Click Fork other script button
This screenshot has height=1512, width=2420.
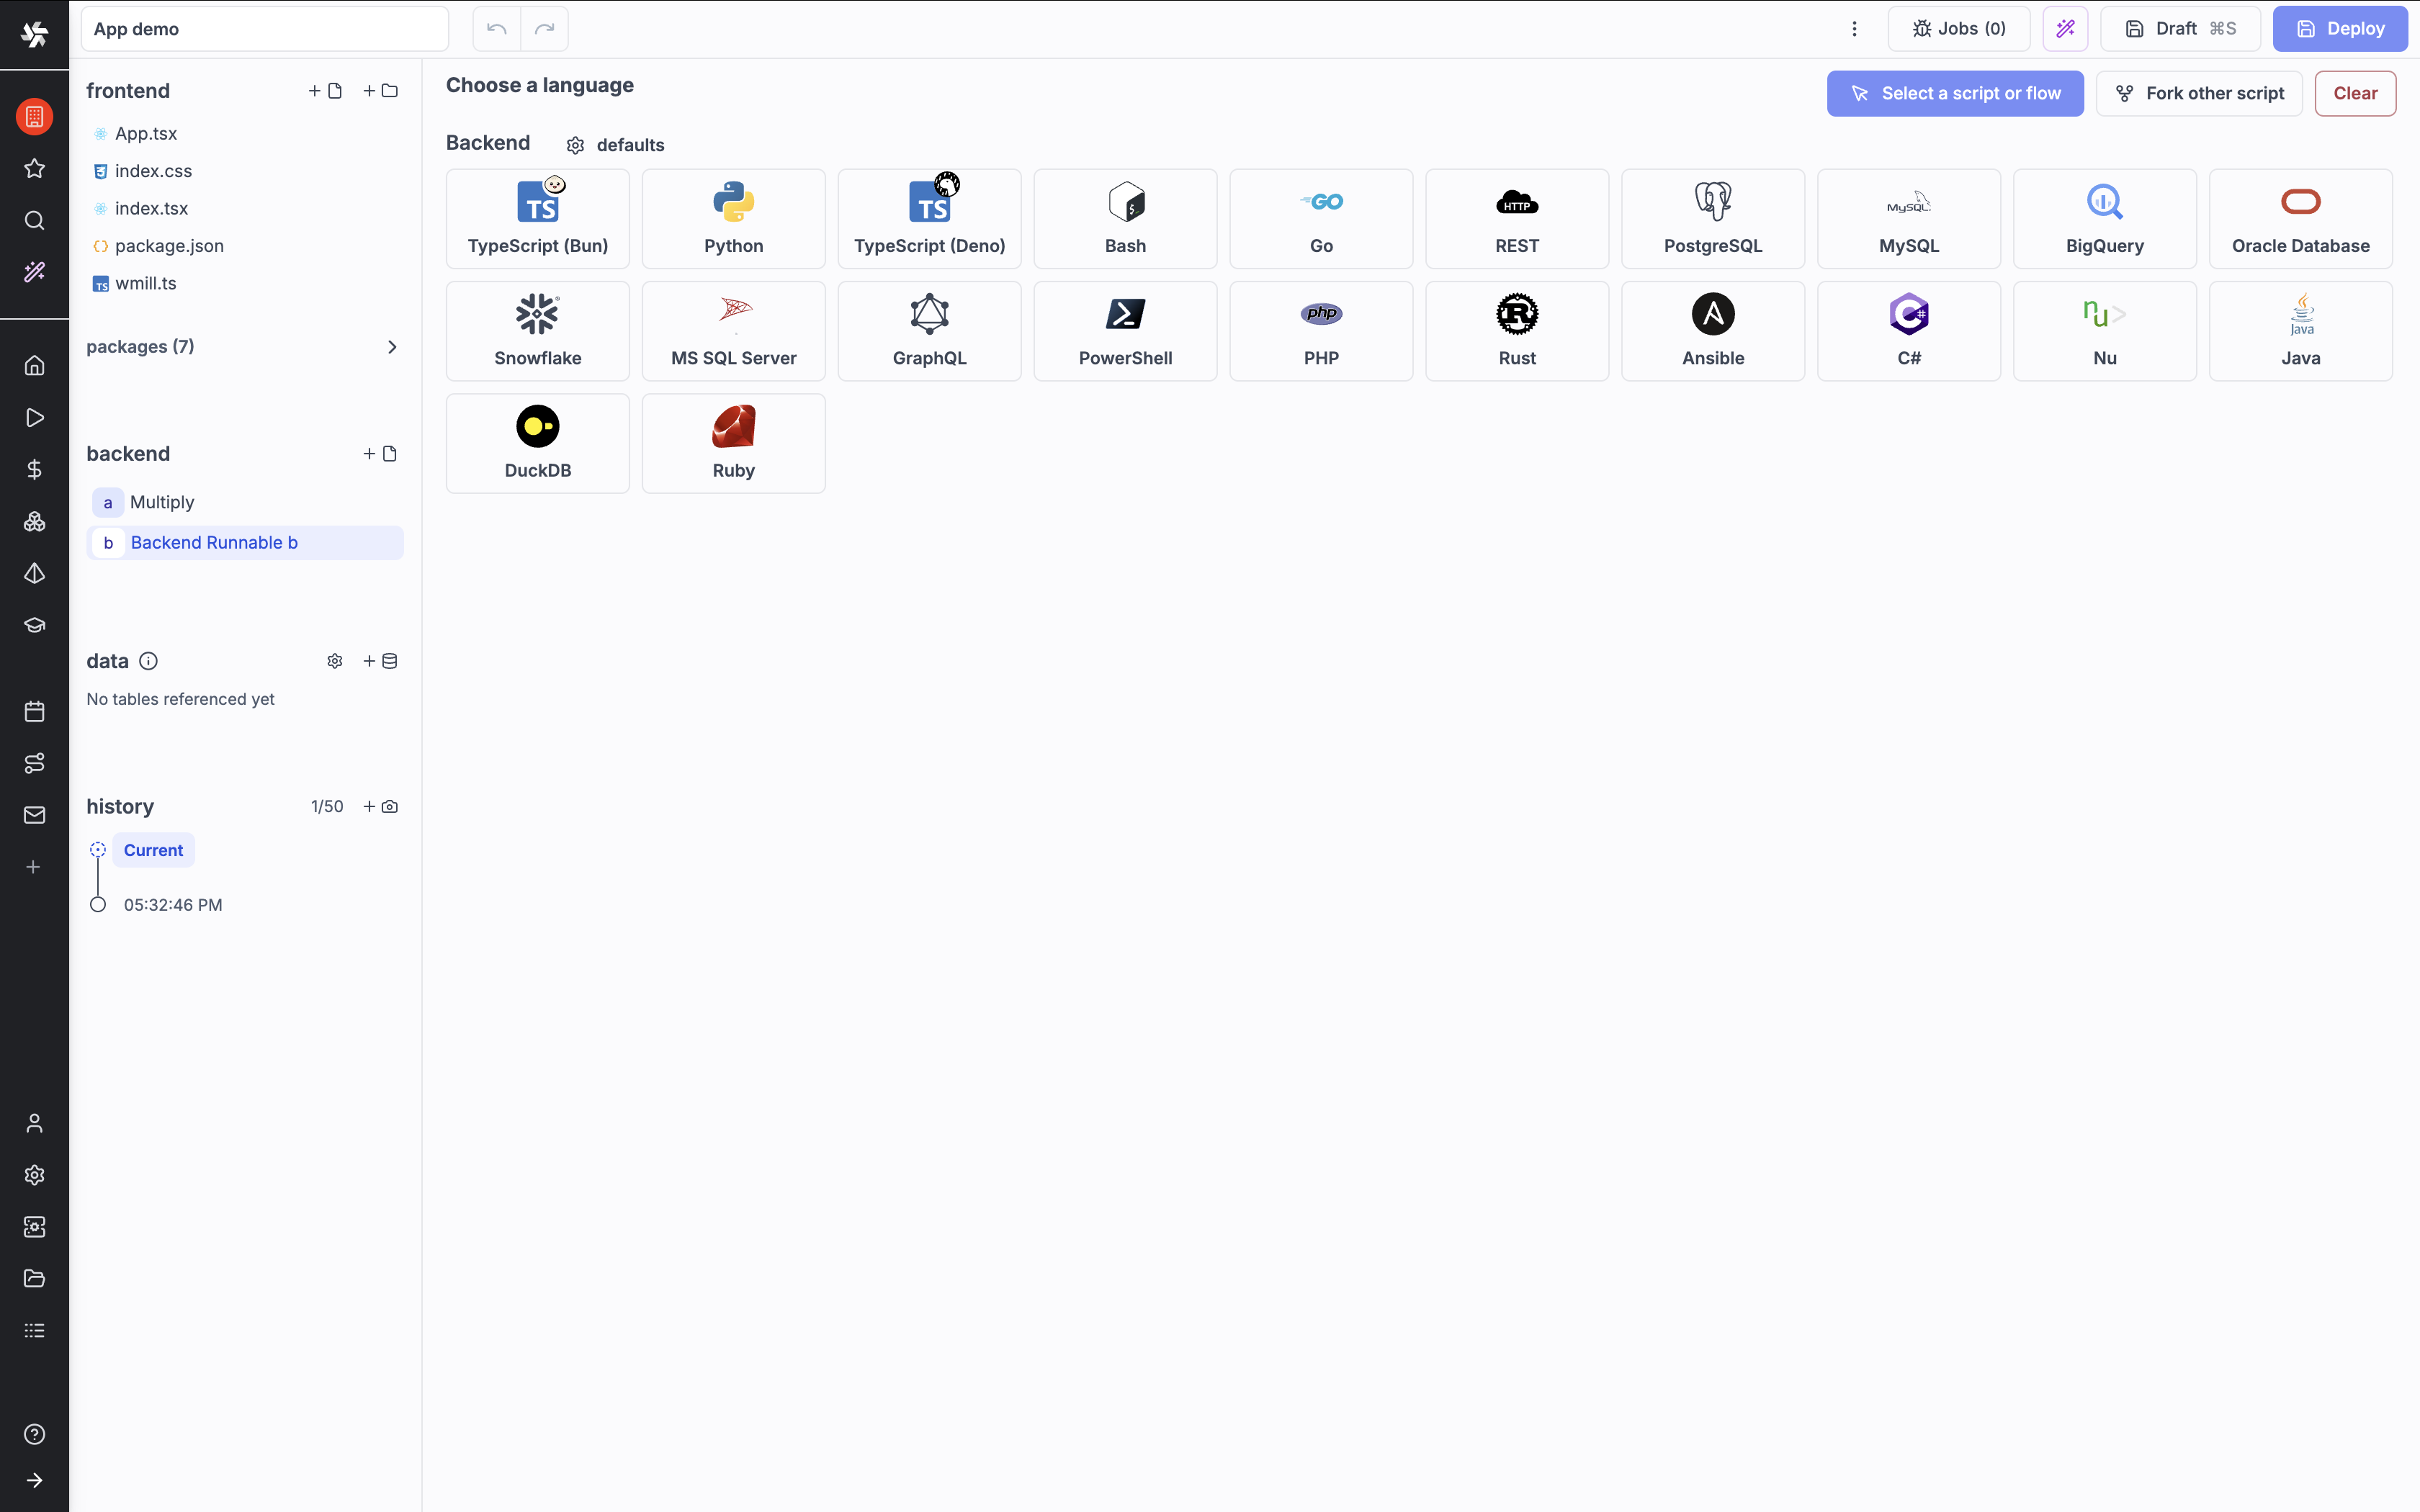pyautogui.click(x=2199, y=94)
